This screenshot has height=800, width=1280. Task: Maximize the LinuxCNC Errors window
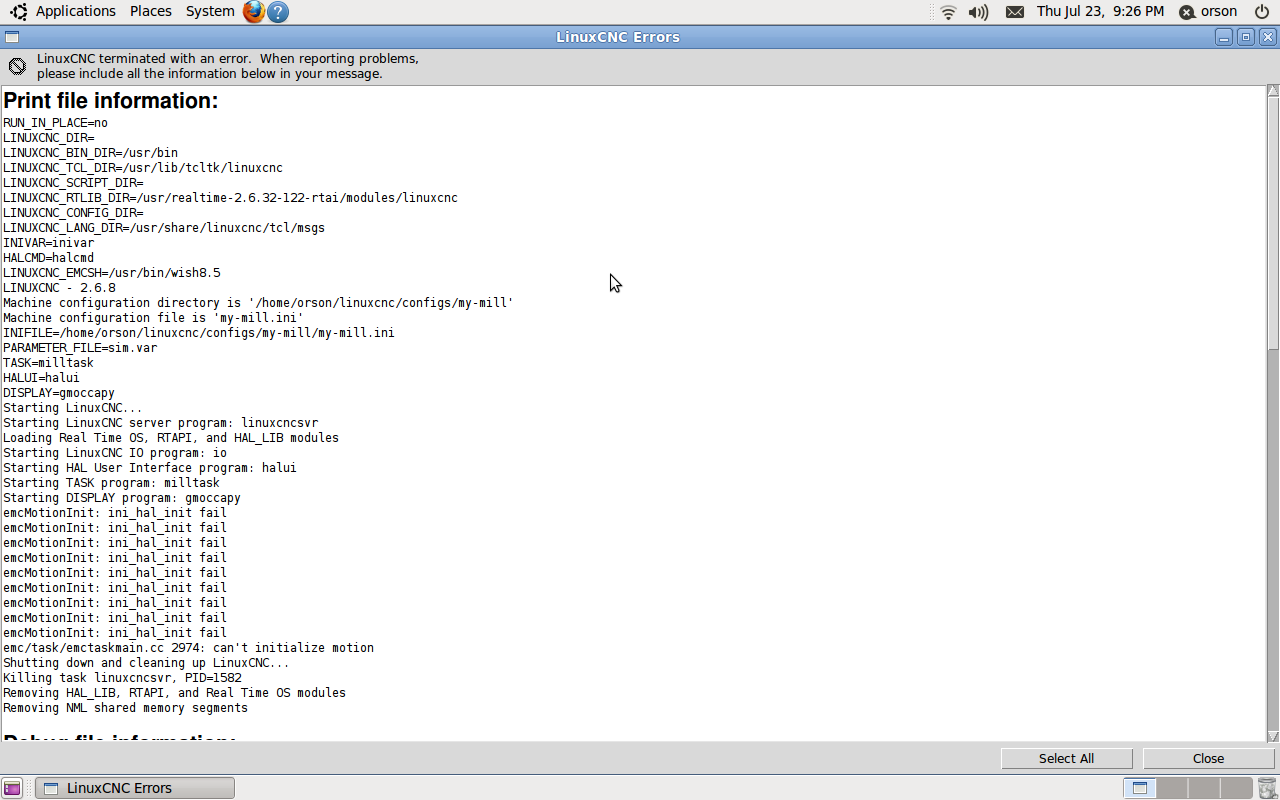pos(1246,37)
